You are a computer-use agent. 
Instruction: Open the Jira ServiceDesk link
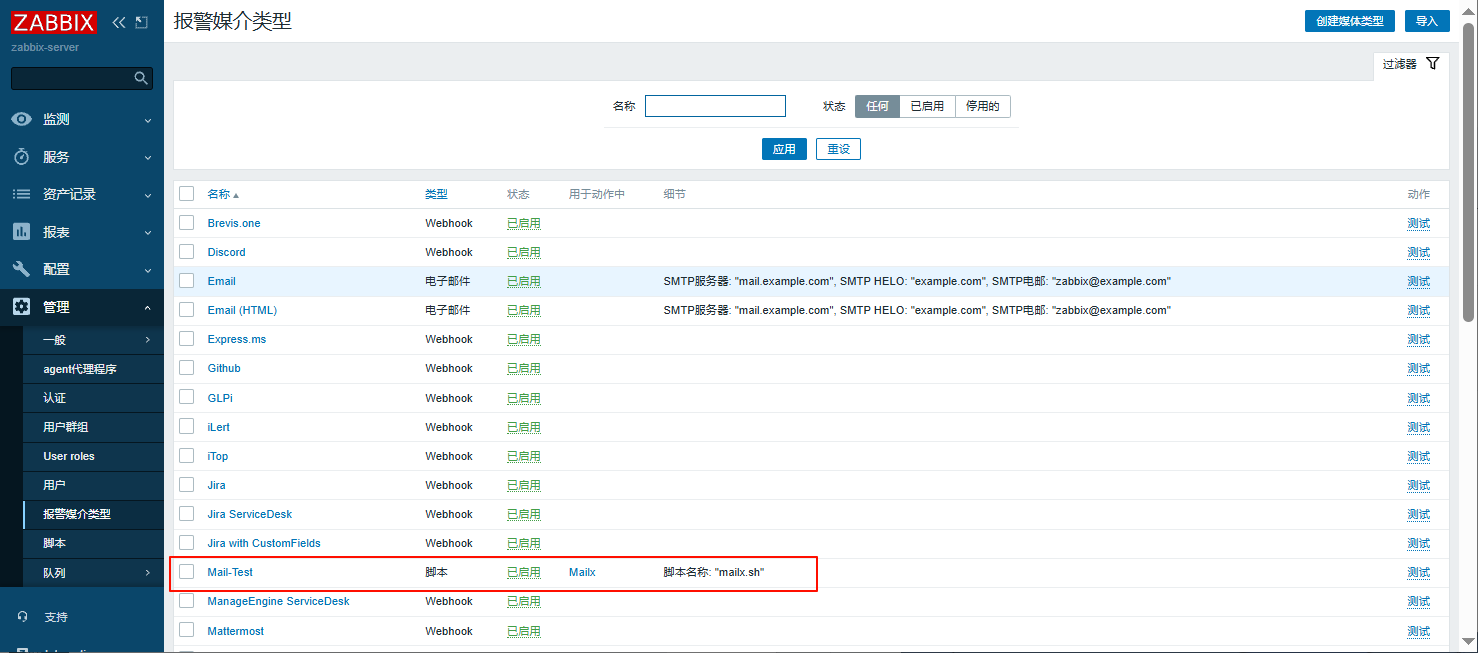[250, 514]
